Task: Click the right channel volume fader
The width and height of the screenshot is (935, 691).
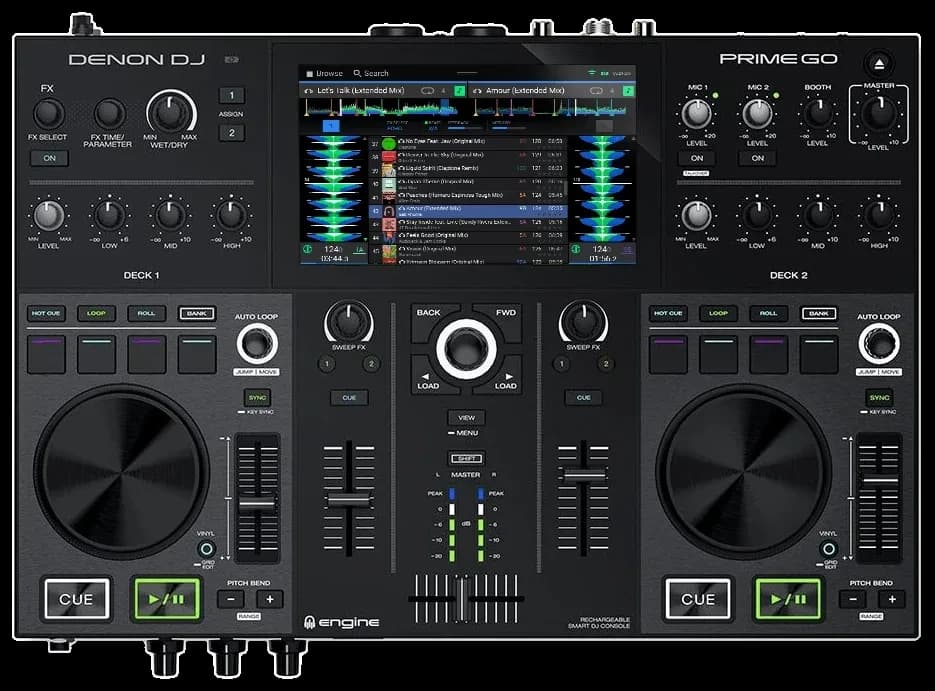Action: click(x=584, y=475)
